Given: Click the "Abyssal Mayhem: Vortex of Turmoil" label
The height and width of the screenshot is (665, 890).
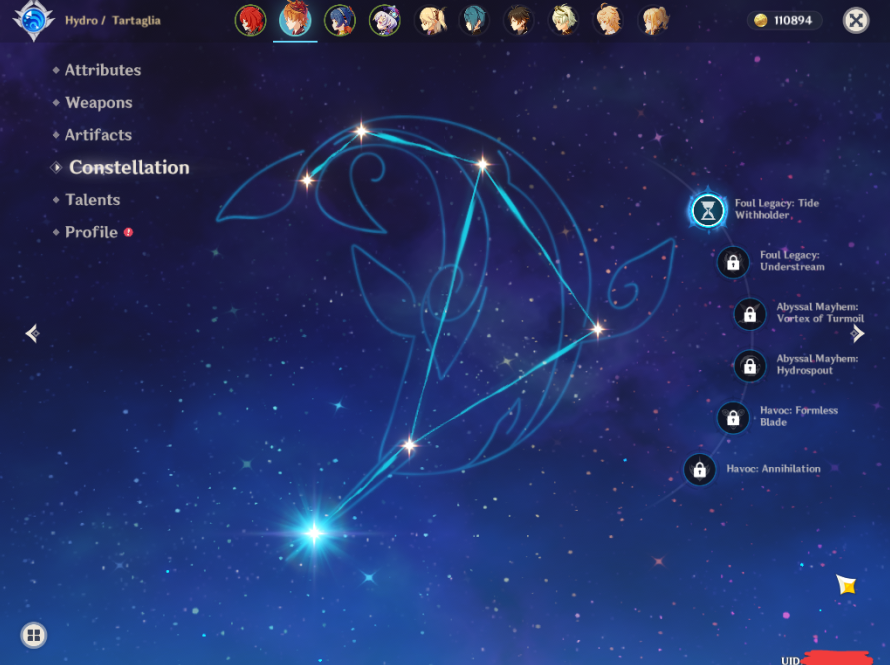Looking at the screenshot, I should pyautogui.click(x=820, y=313).
